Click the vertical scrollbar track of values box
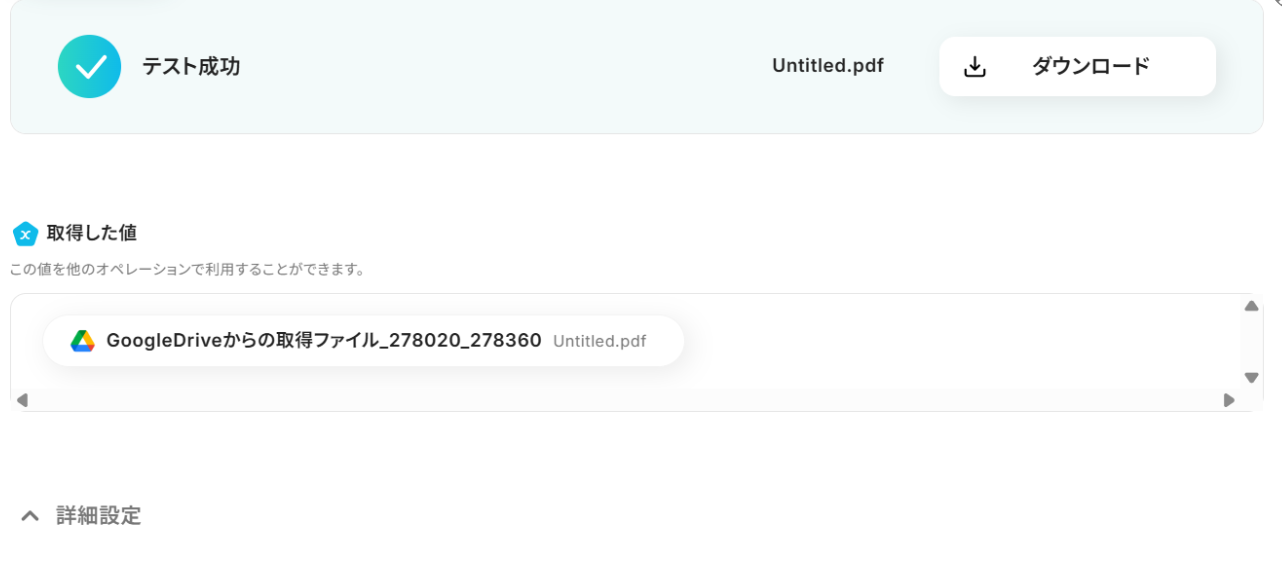Screen dimensions: 1282x583 pos(1251,342)
